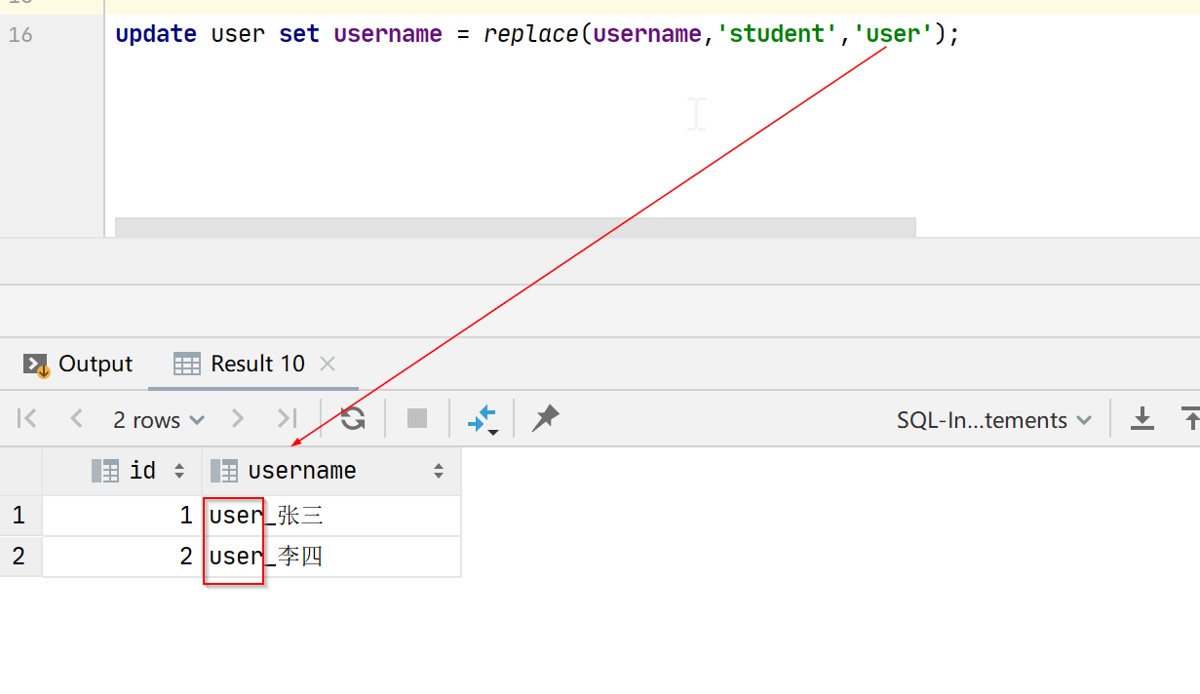Click the export data download icon
1200x694 pixels.
click(x=1142, y=419)
